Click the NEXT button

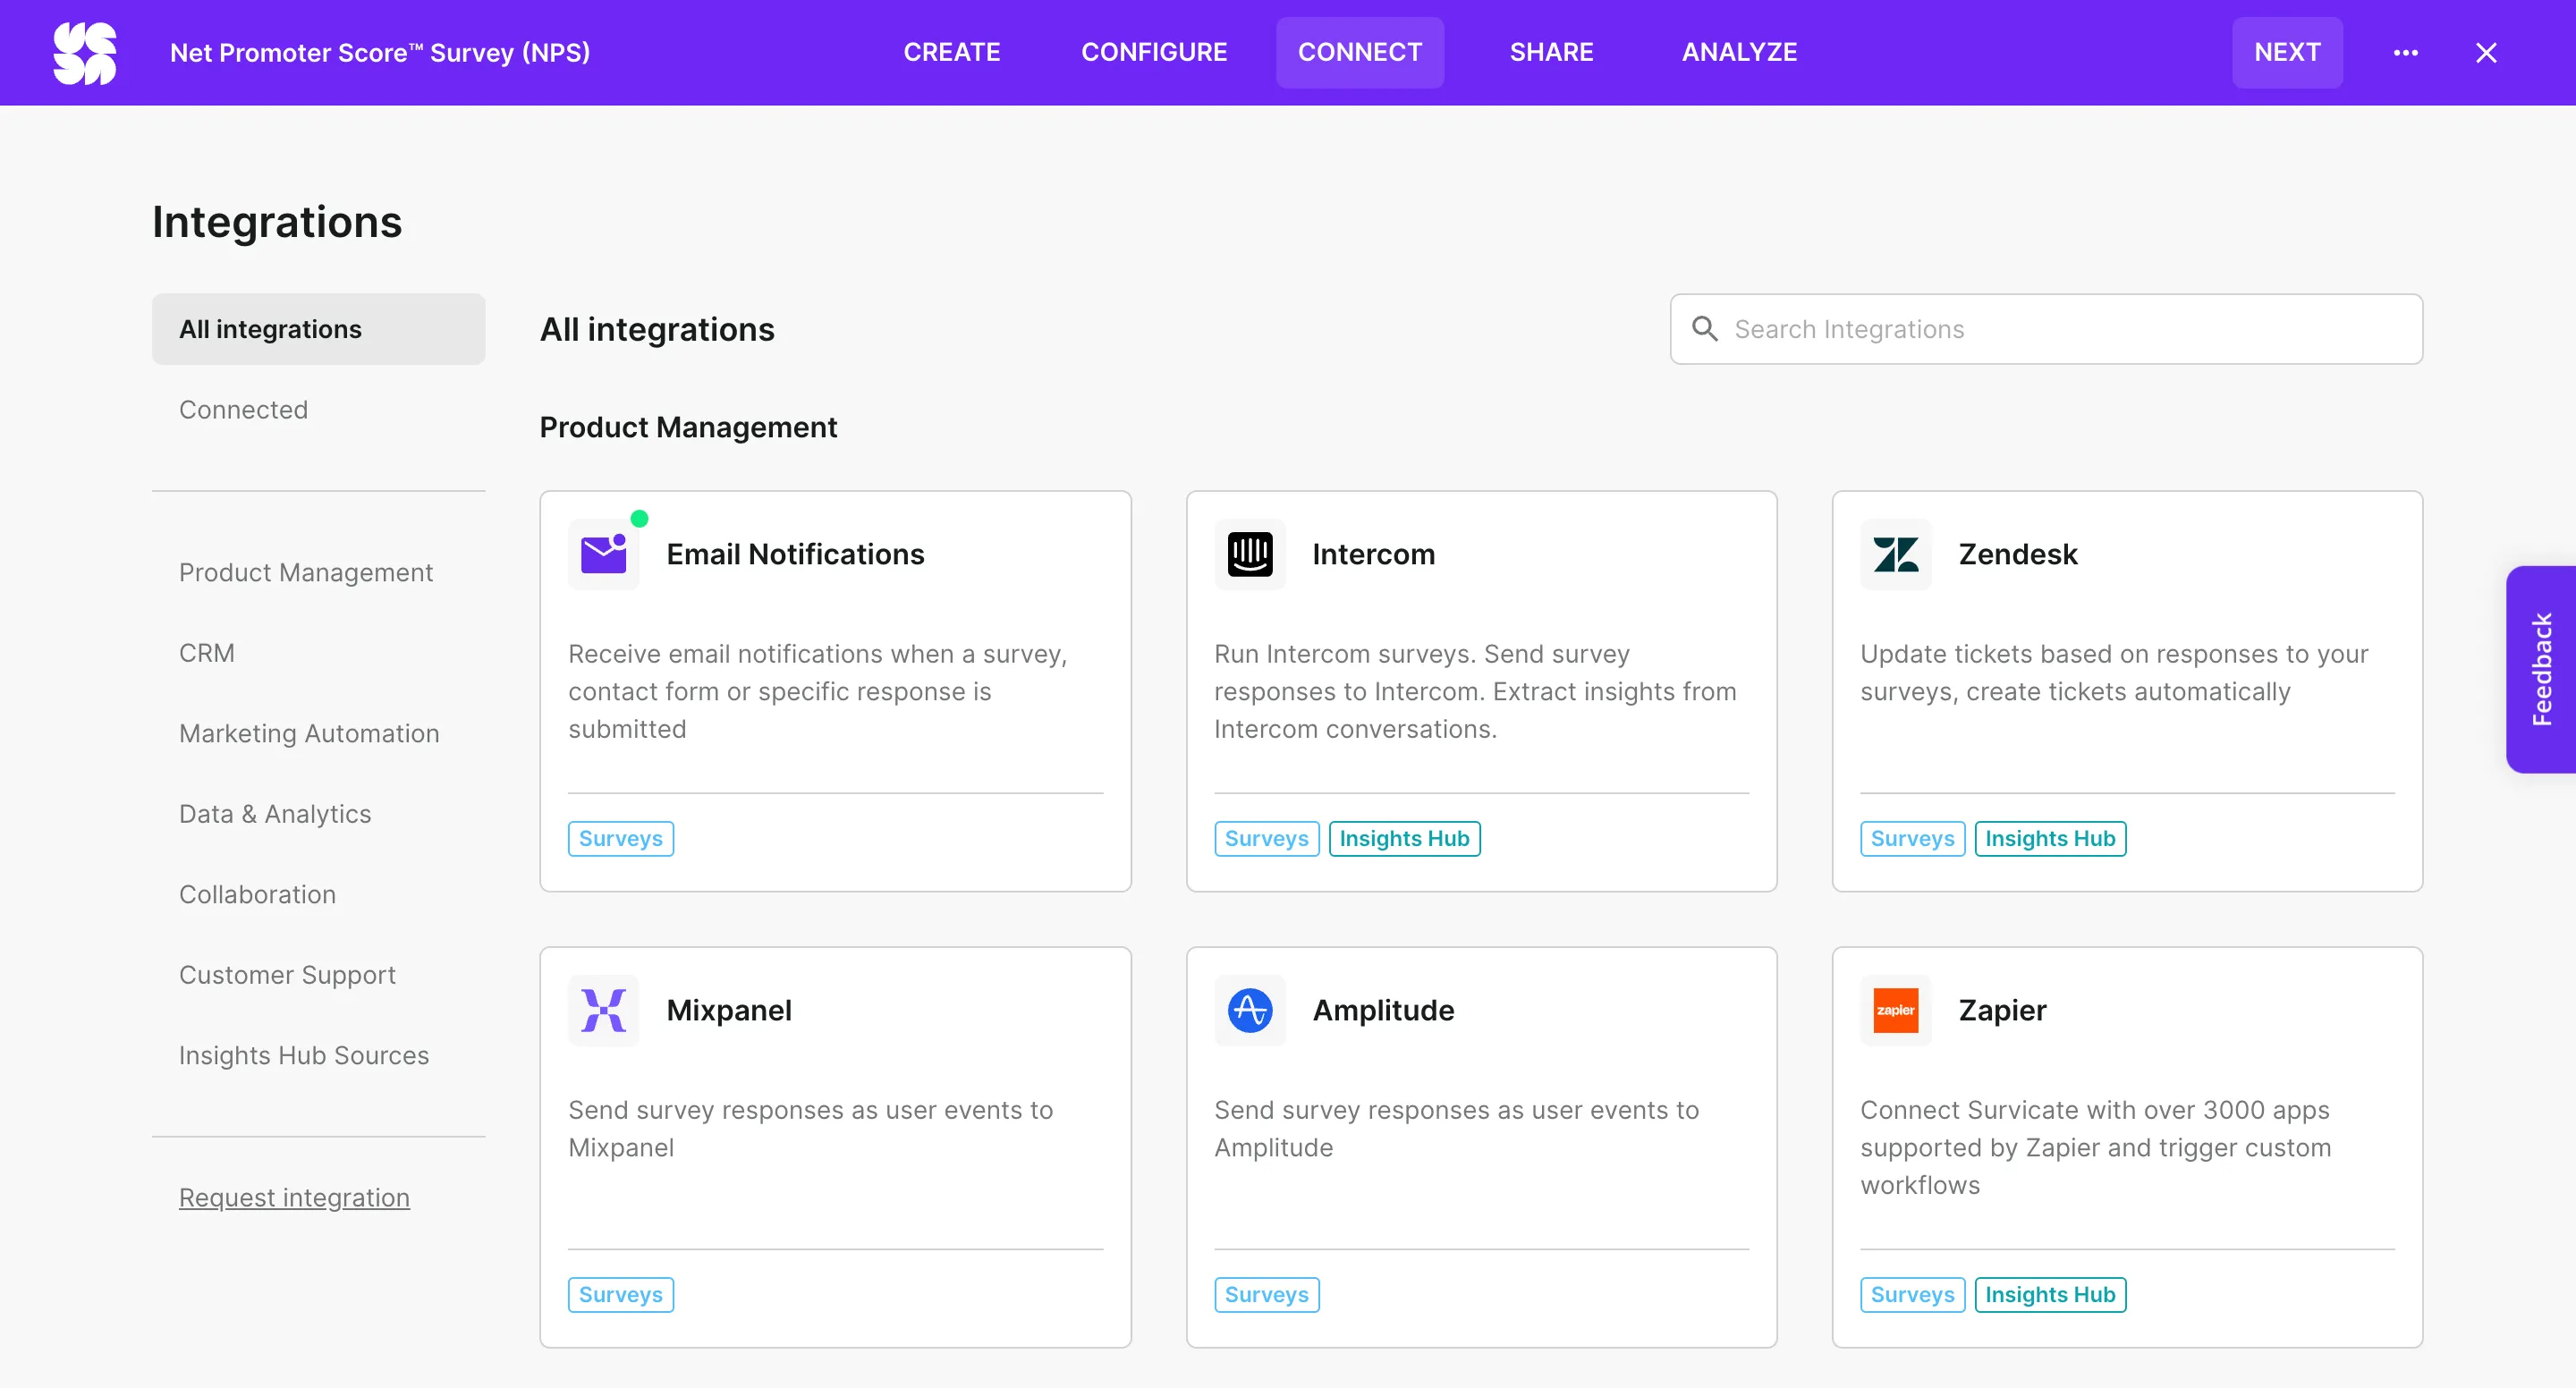pyautogui.click(x=2288, y=53)
